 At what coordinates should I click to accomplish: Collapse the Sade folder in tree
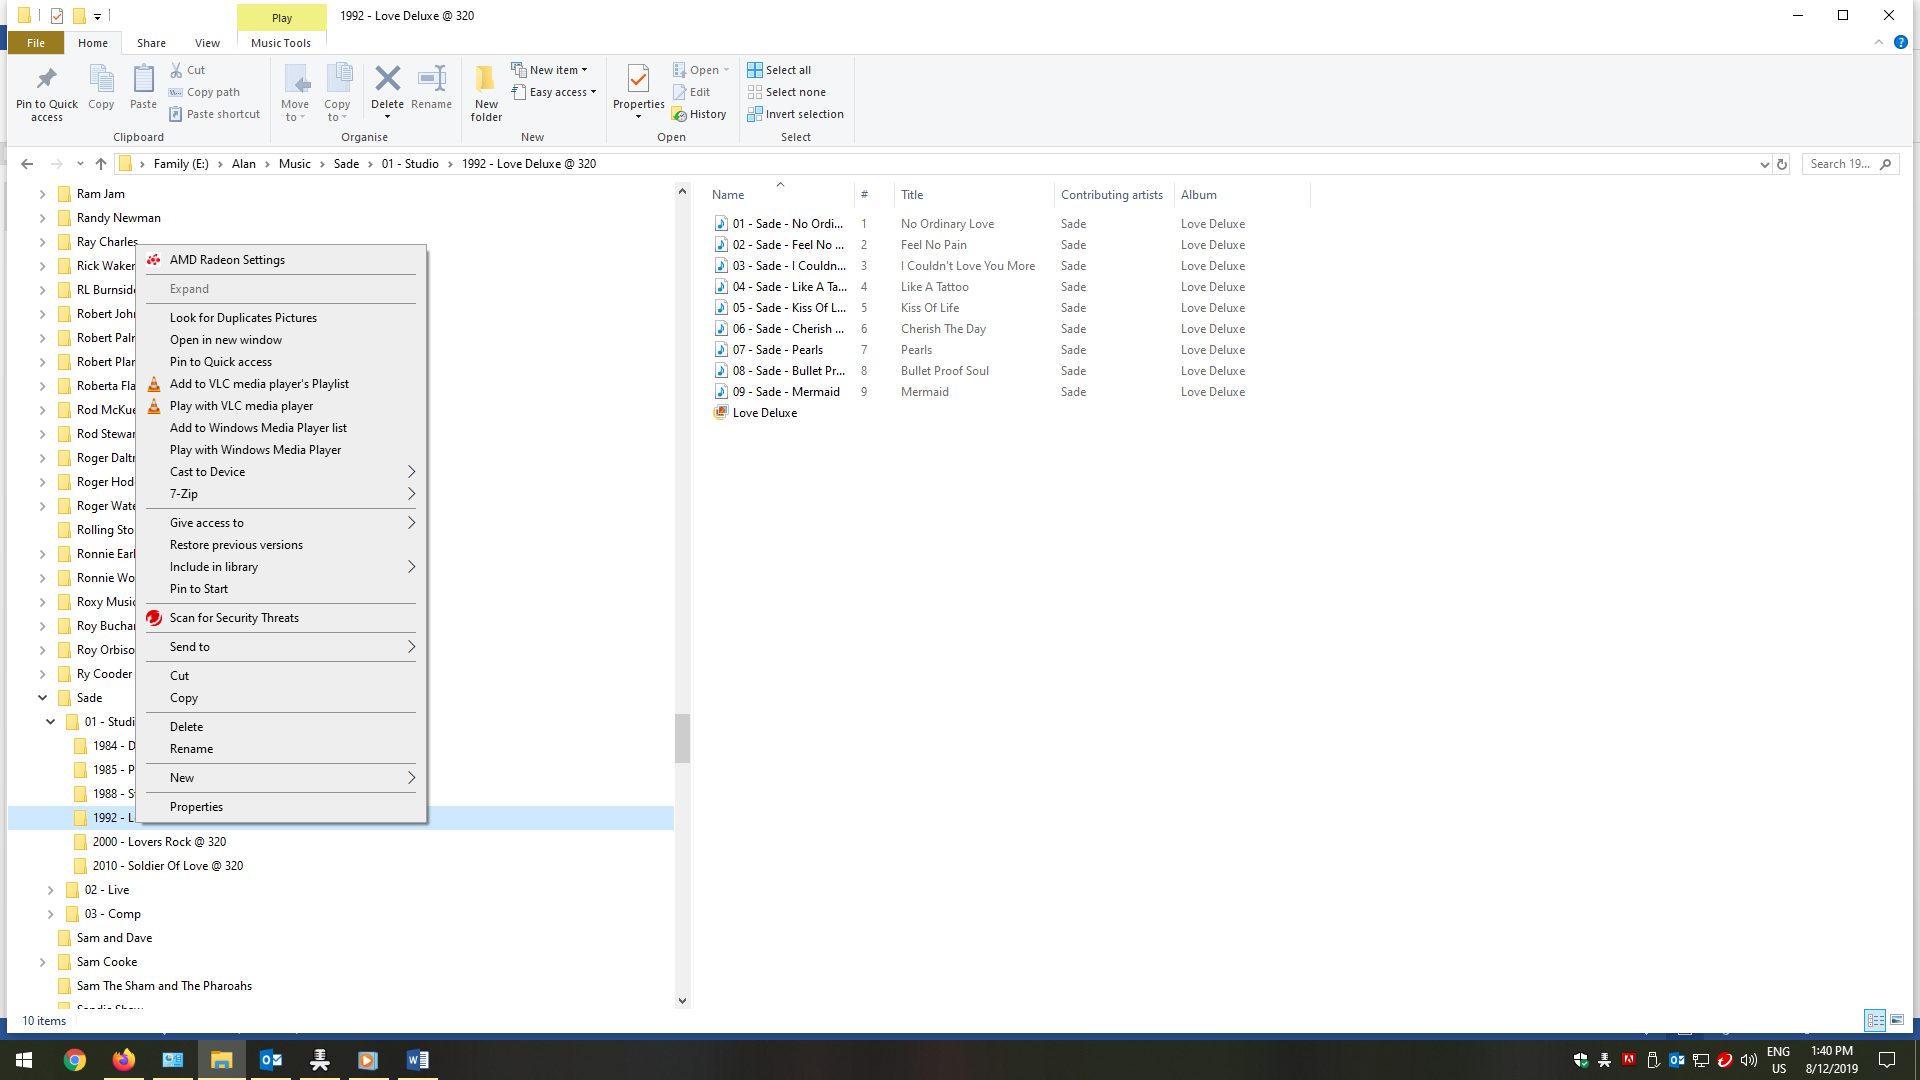42,698
